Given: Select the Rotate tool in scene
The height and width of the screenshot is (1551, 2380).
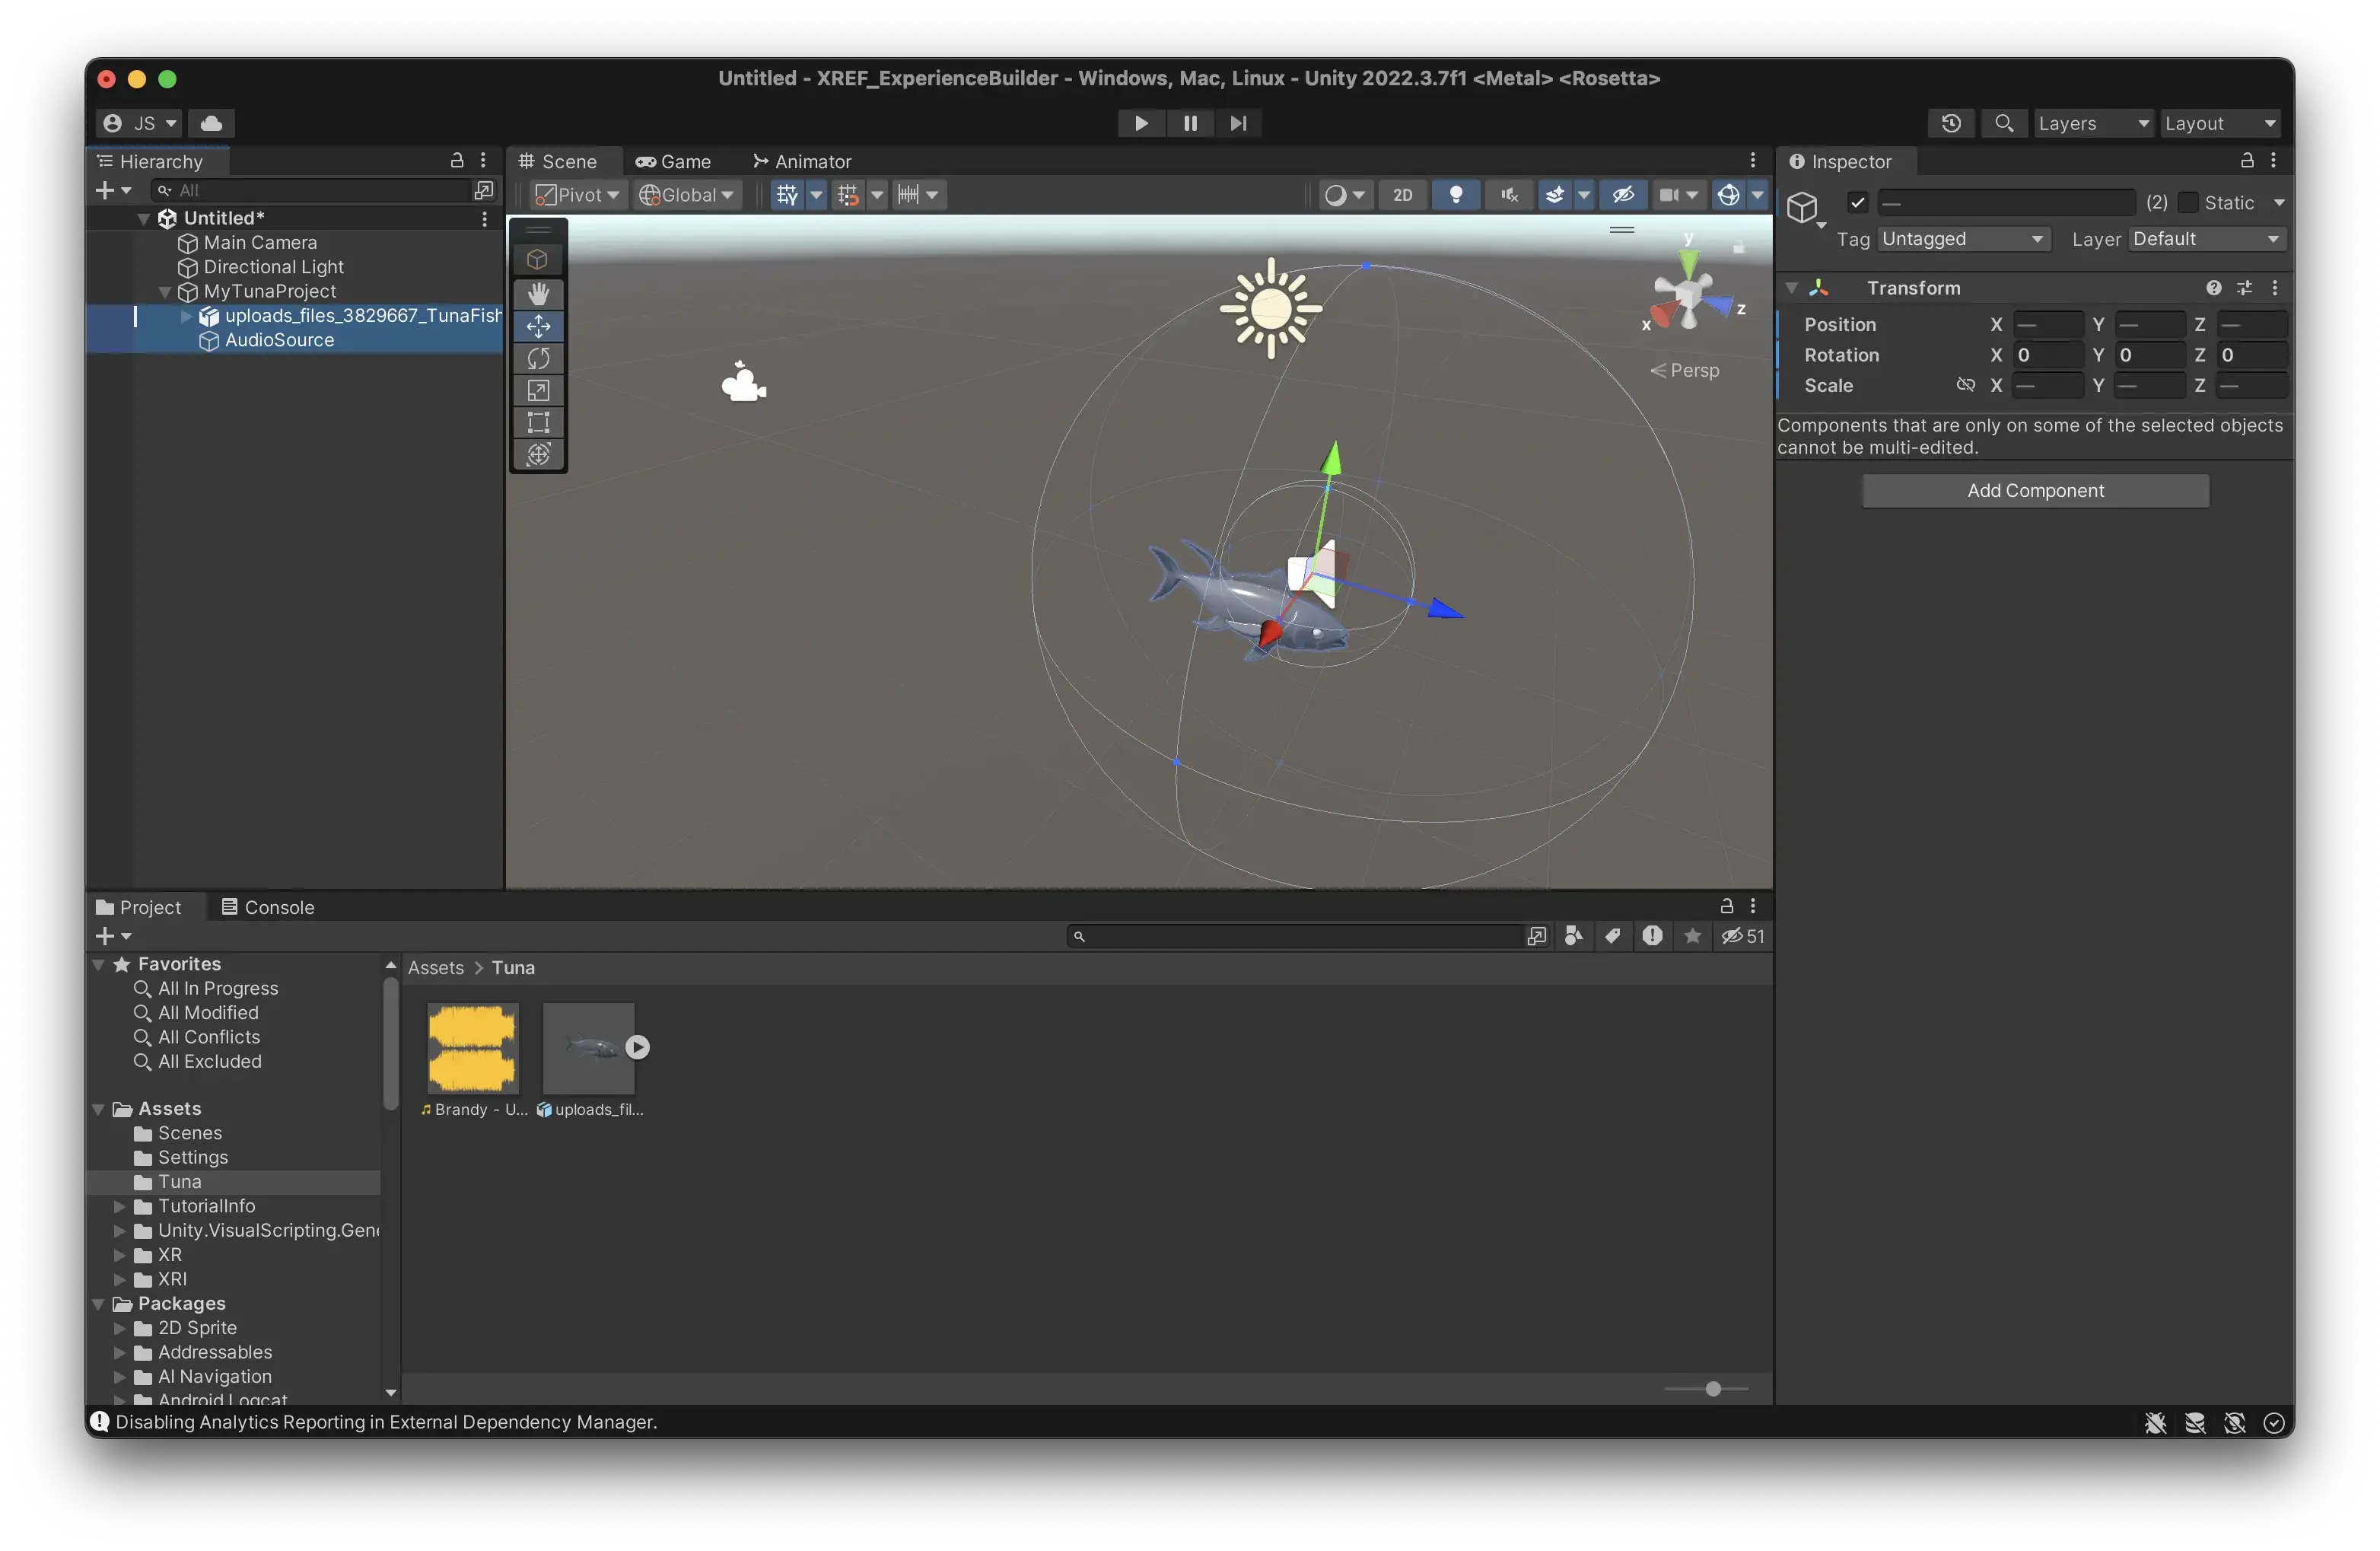Looking at the screenshot, I should pyautogui.click(x=538, y=358).
